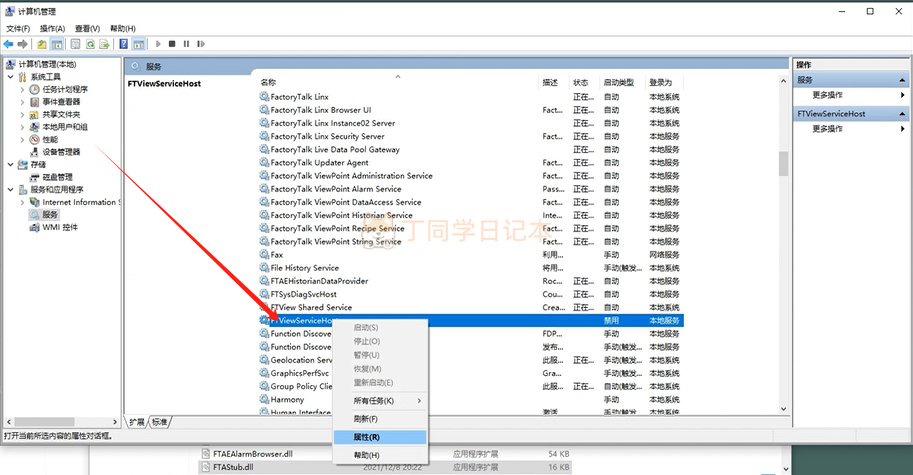Click the gear icon beside Fax service
Screen dimensions: 913x475
pyautogui.click(x=264, y=254)
